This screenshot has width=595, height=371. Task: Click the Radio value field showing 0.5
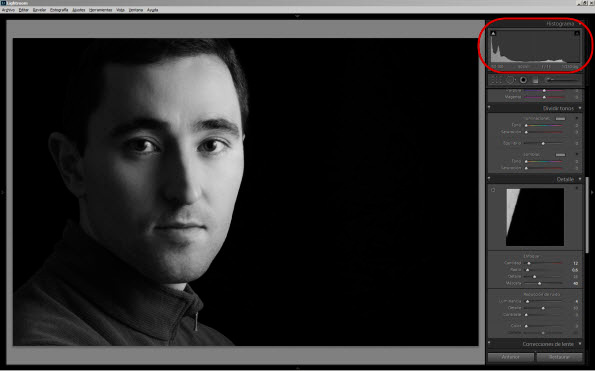point(575,270)
